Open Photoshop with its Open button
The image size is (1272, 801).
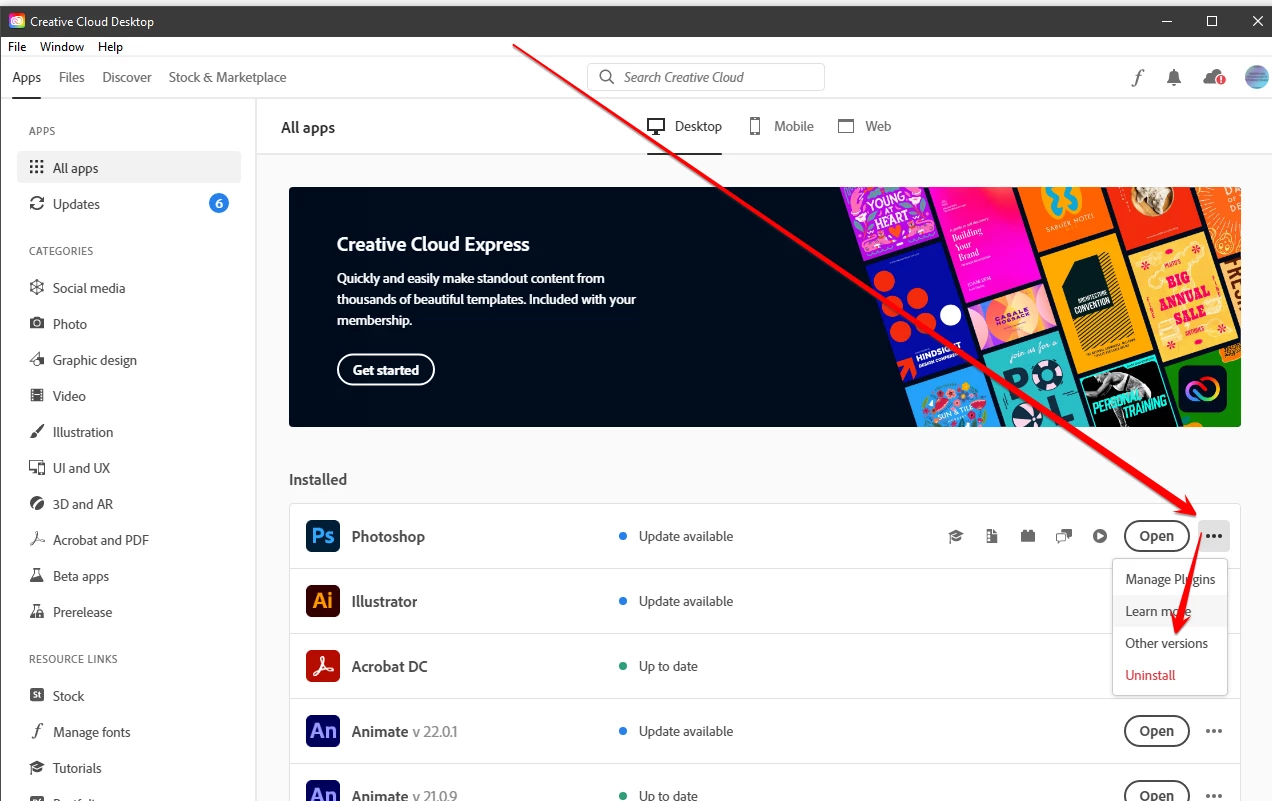[x=1157, y=536]
